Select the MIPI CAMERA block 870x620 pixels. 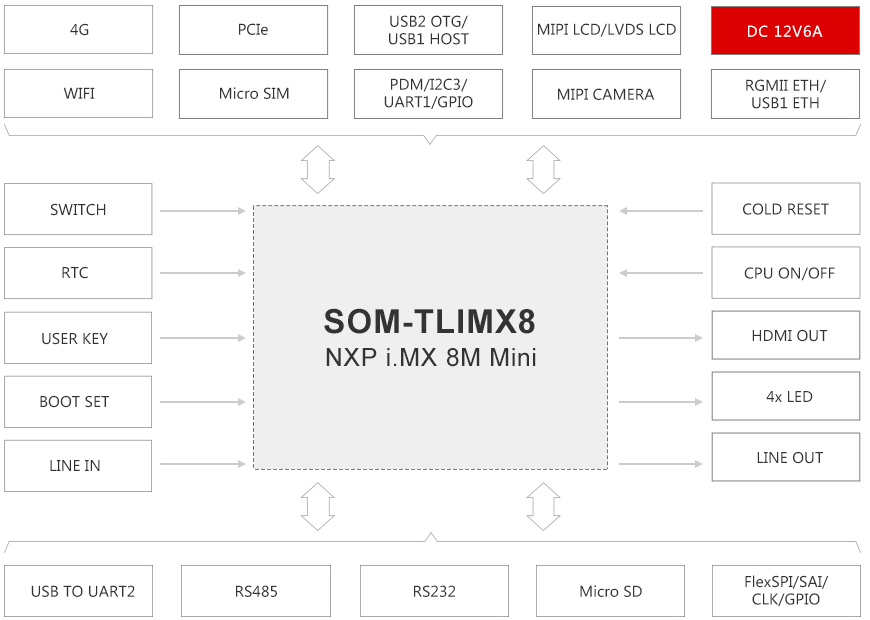(606, 94)
